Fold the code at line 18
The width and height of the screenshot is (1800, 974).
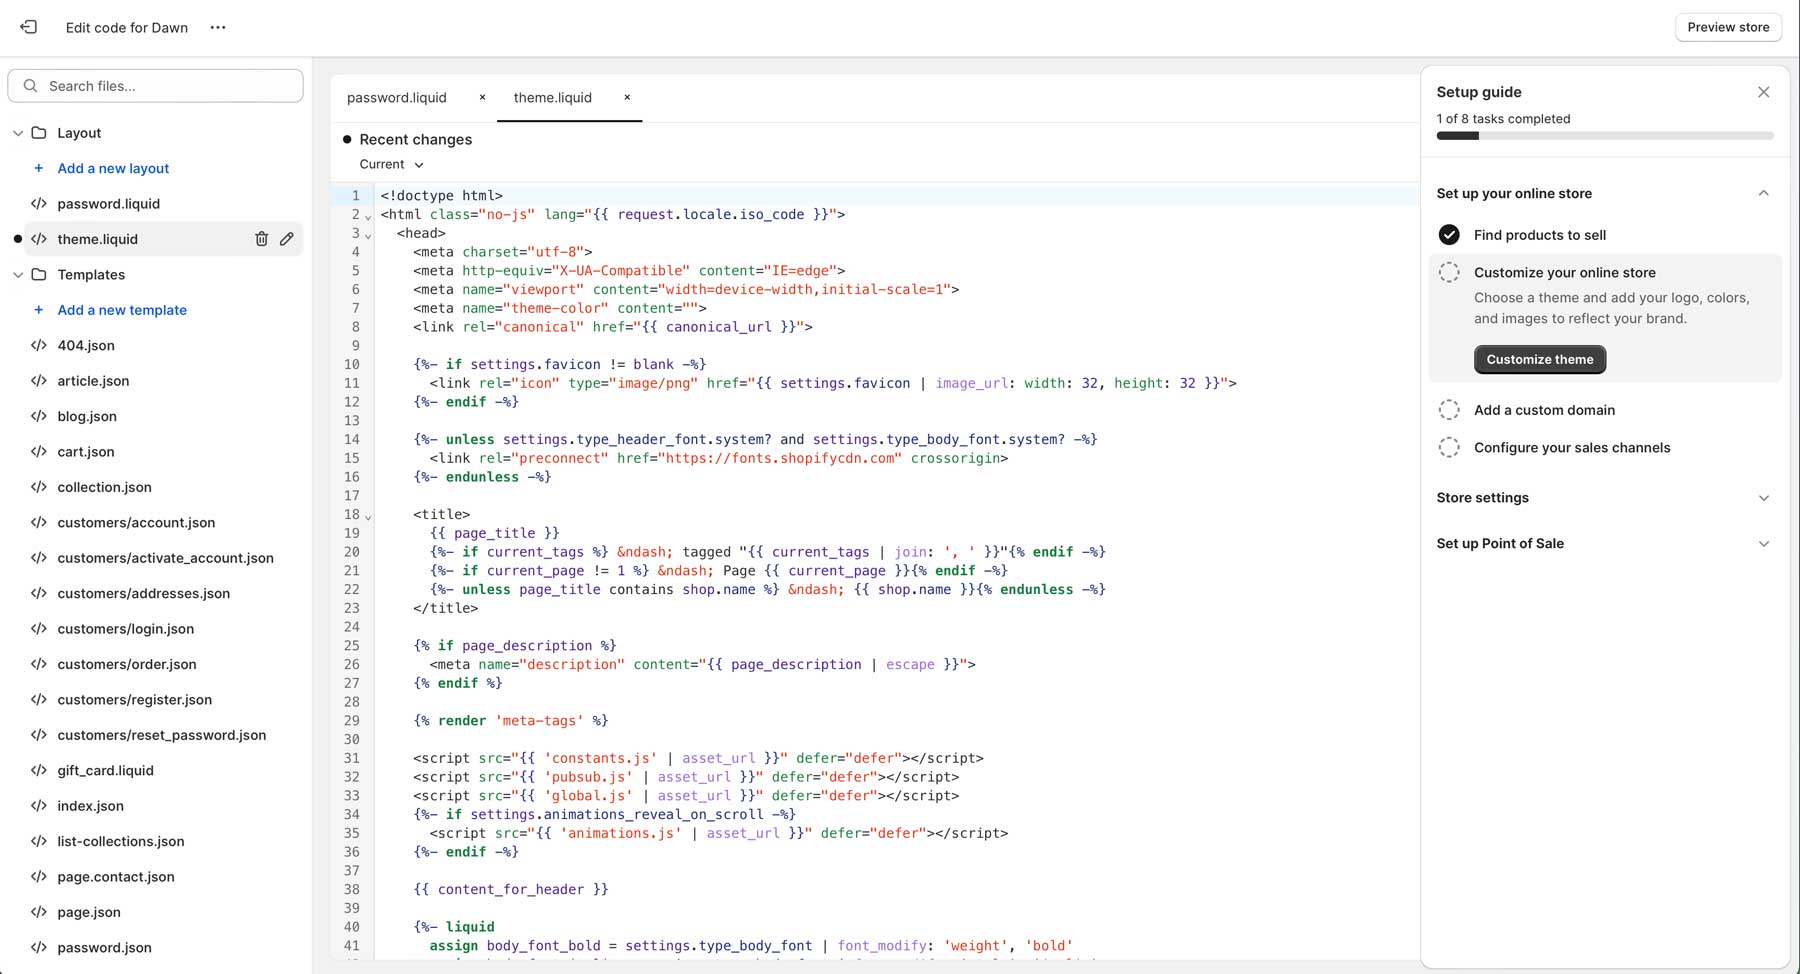tap(368, 517)
